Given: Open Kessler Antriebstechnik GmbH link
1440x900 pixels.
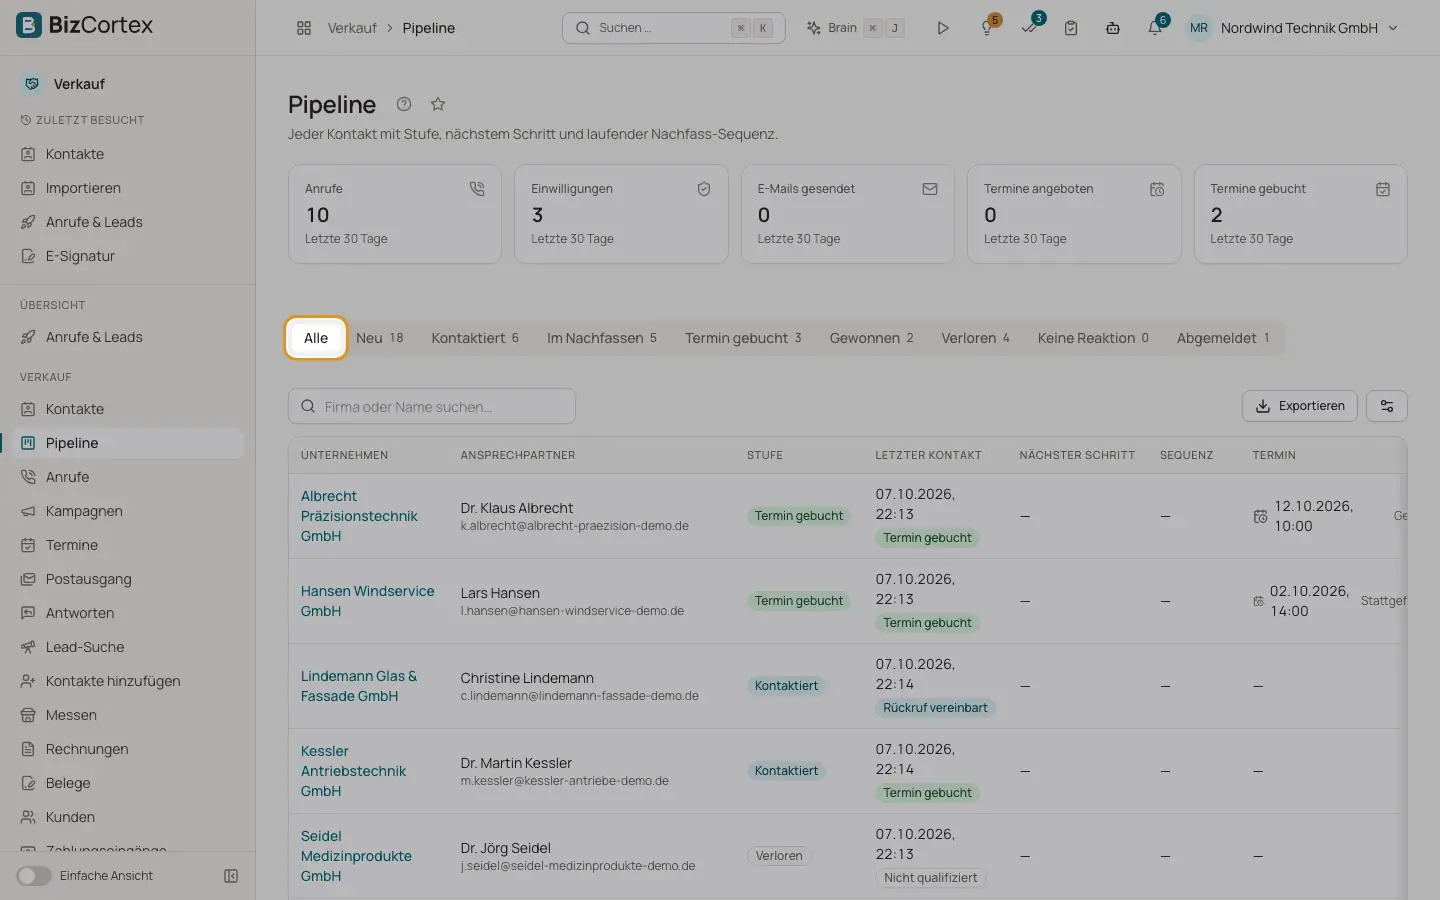Looking at the screenshot, I should [353, 771].
